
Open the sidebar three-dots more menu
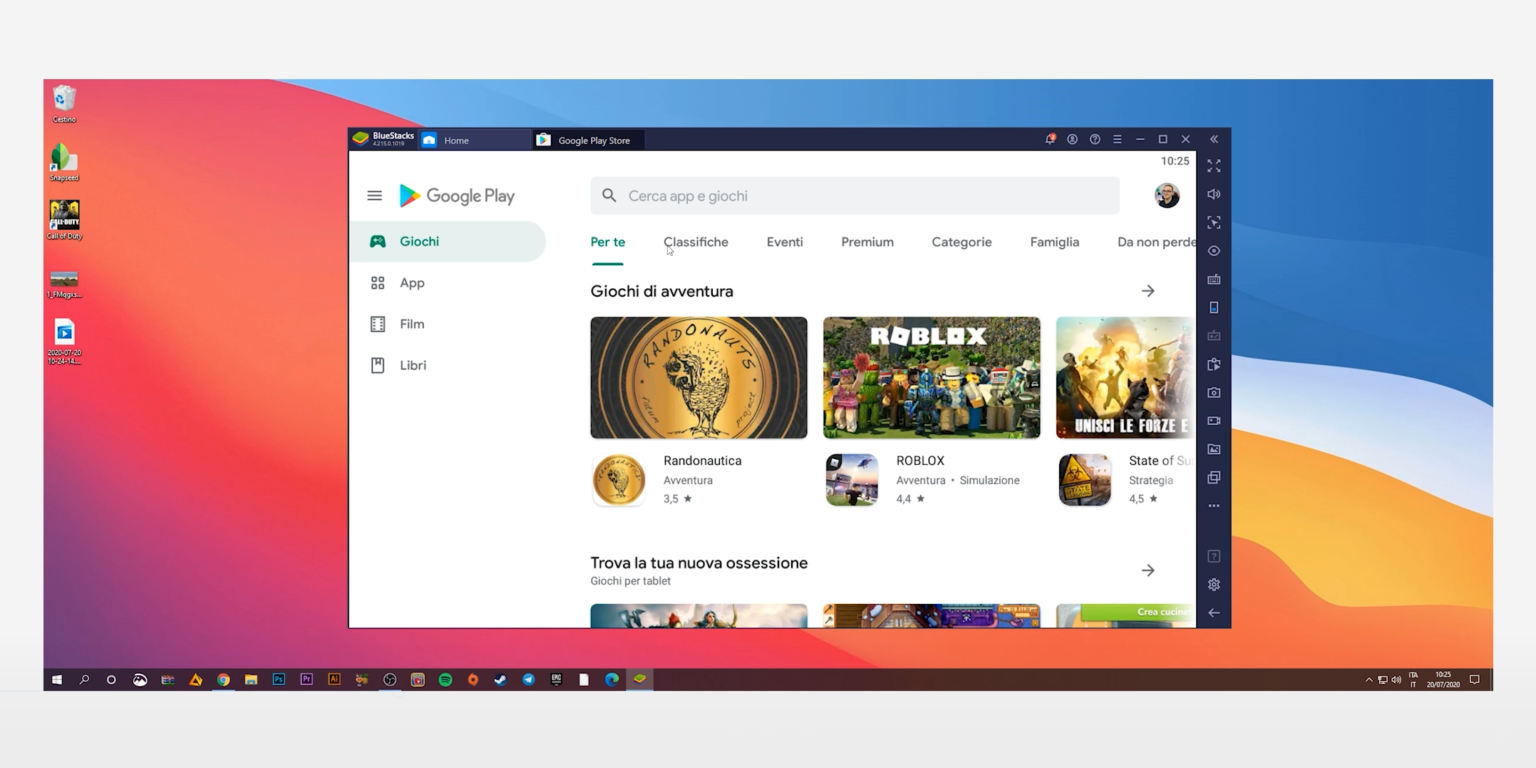(x=1213, y=505)
